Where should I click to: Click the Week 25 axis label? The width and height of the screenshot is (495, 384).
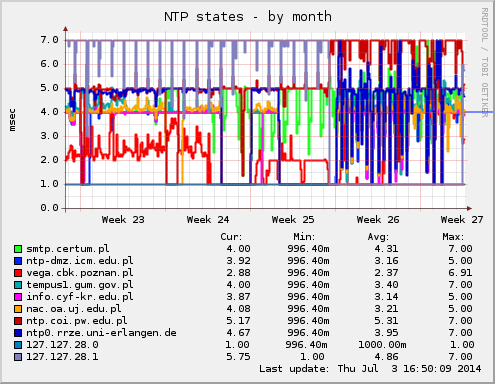[293, 220]
